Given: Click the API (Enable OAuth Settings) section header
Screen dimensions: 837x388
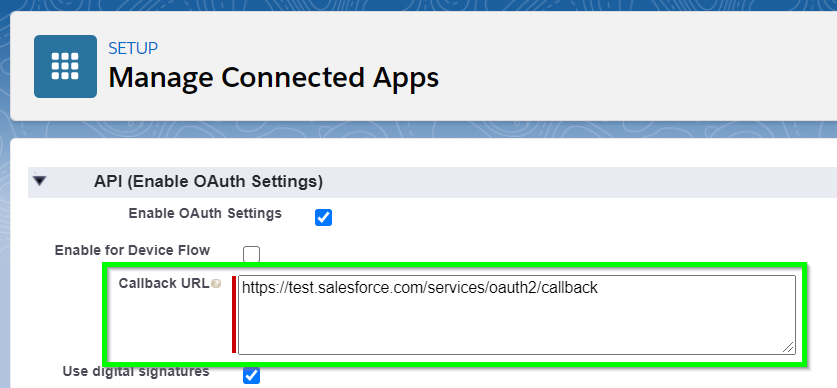Looking at the screenshot, I should [208, 181].
